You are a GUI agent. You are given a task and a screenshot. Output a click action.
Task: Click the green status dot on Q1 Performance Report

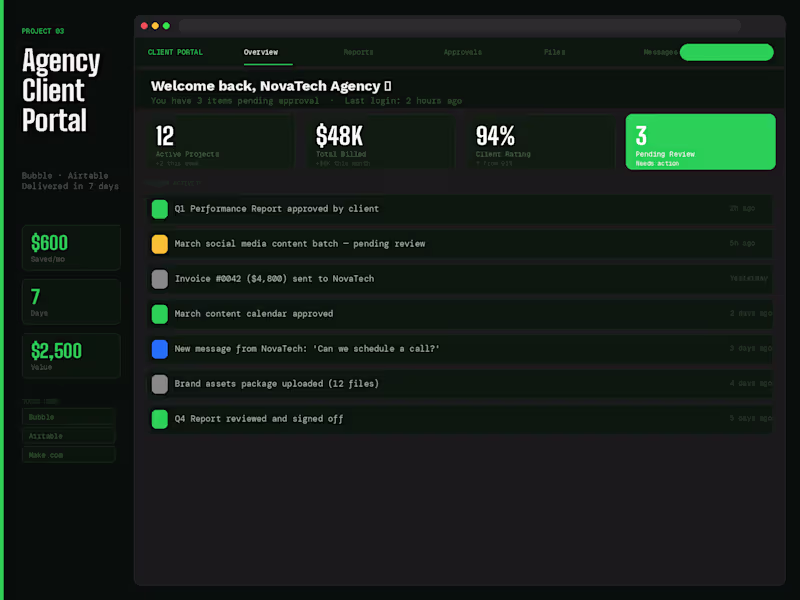(159, 209)
